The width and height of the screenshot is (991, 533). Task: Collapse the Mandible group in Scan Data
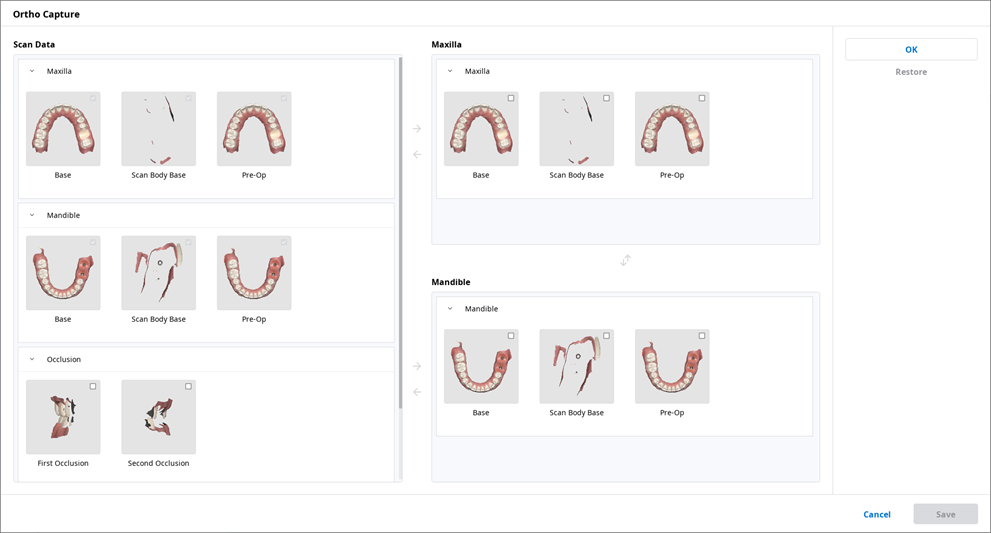pos(32,215)
